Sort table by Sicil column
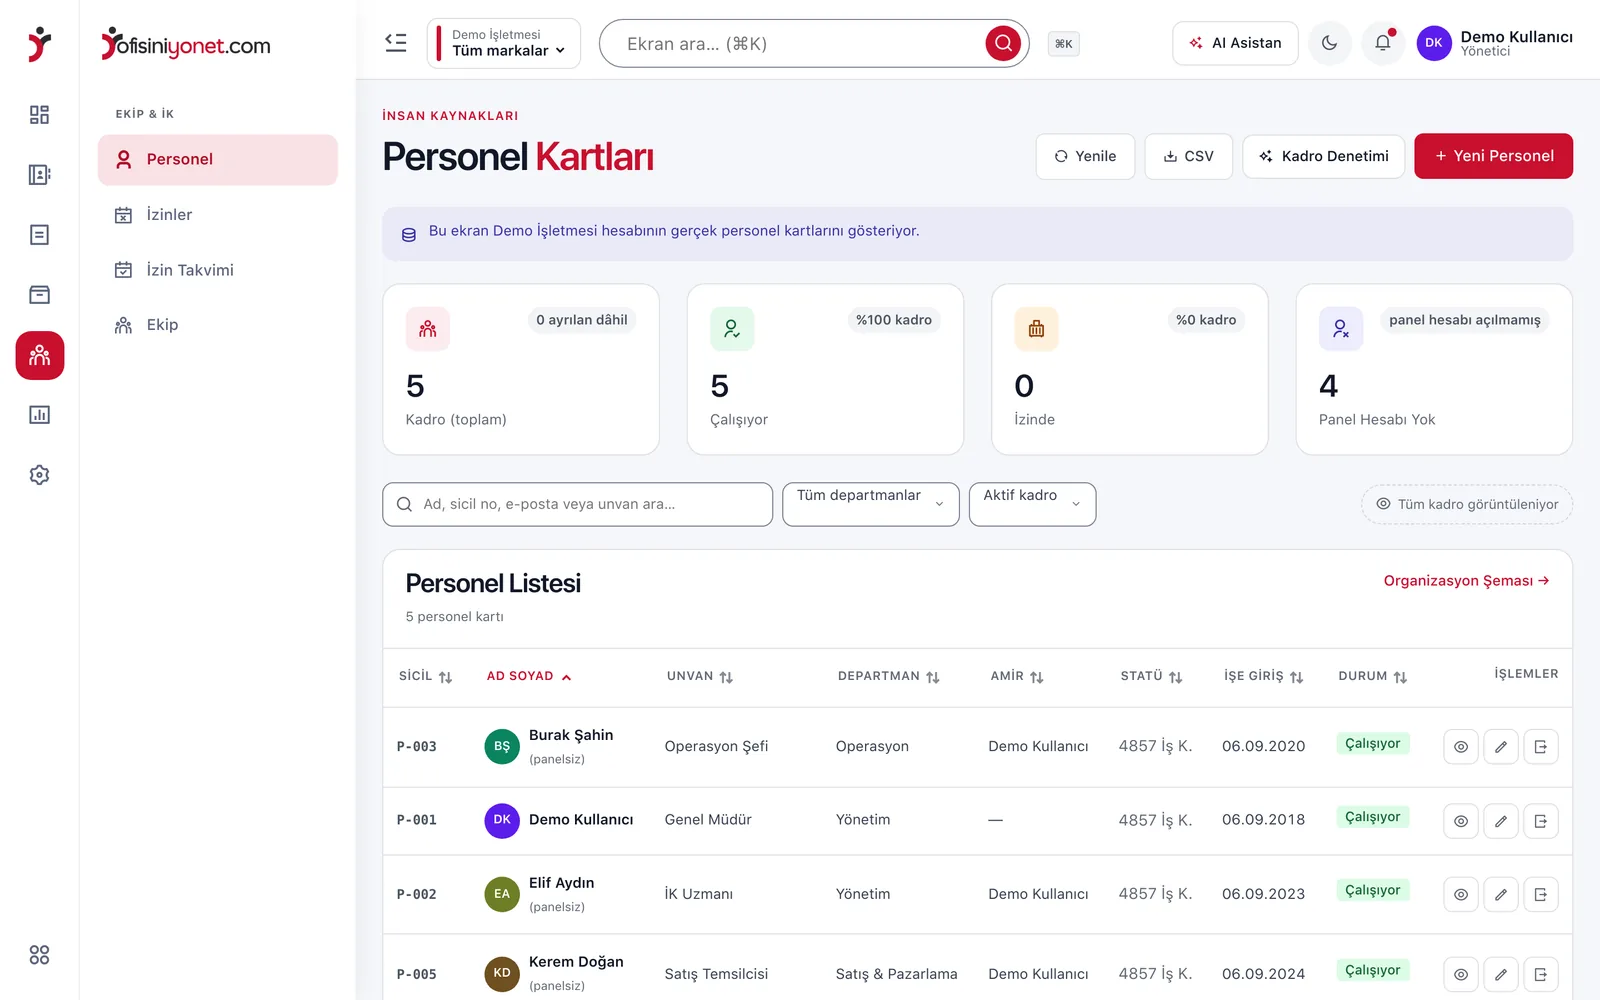1600x1000 pixels. [426, 676]
